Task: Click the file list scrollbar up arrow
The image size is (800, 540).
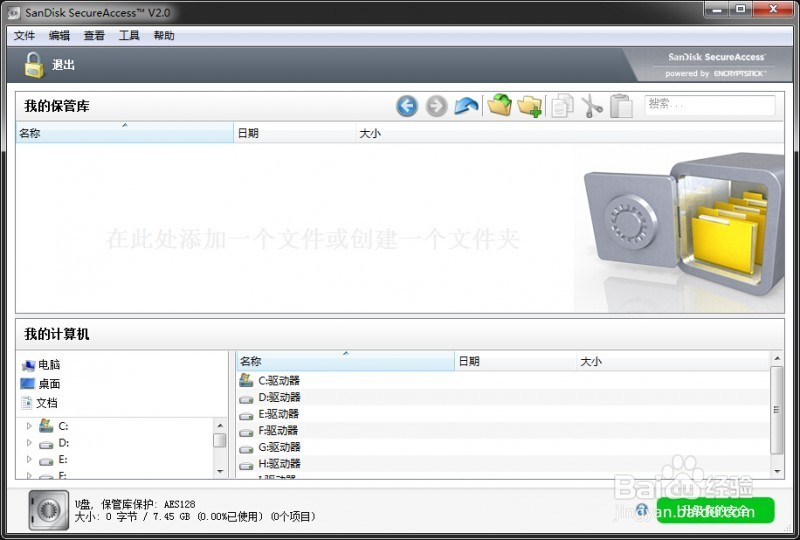Action: point(777,358)
